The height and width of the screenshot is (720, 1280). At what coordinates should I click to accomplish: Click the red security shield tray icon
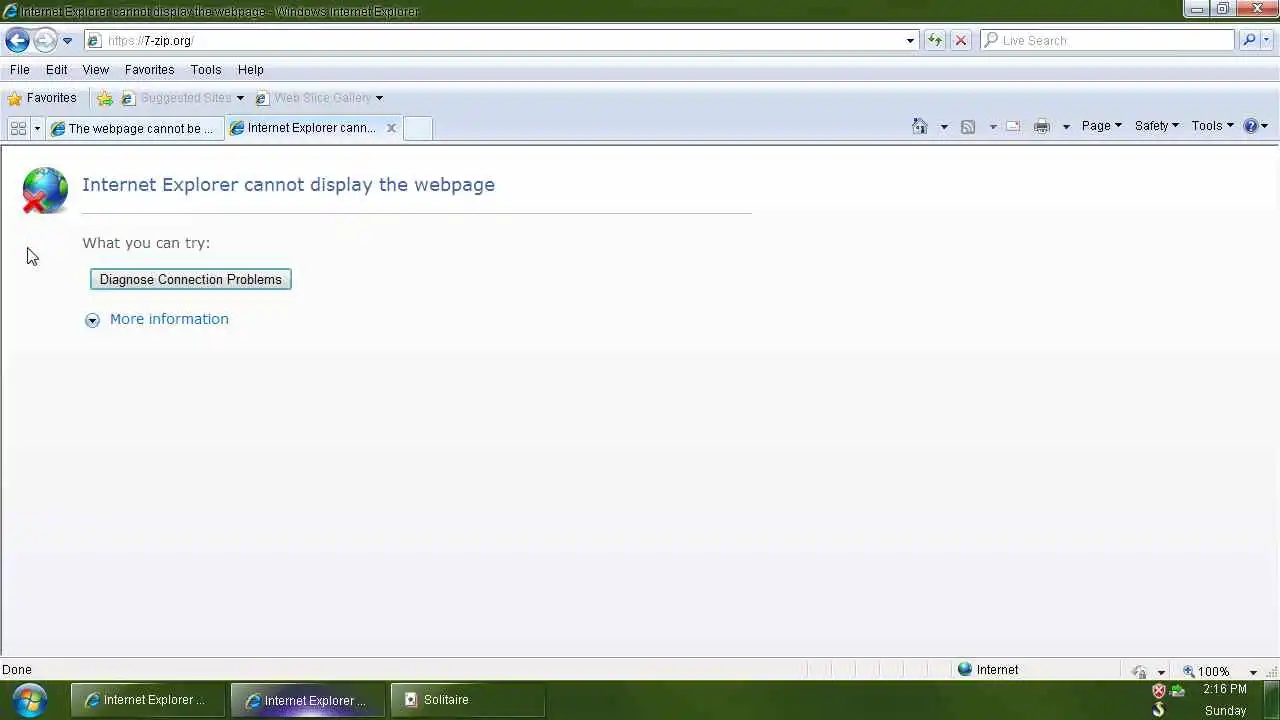(1159, 691)
